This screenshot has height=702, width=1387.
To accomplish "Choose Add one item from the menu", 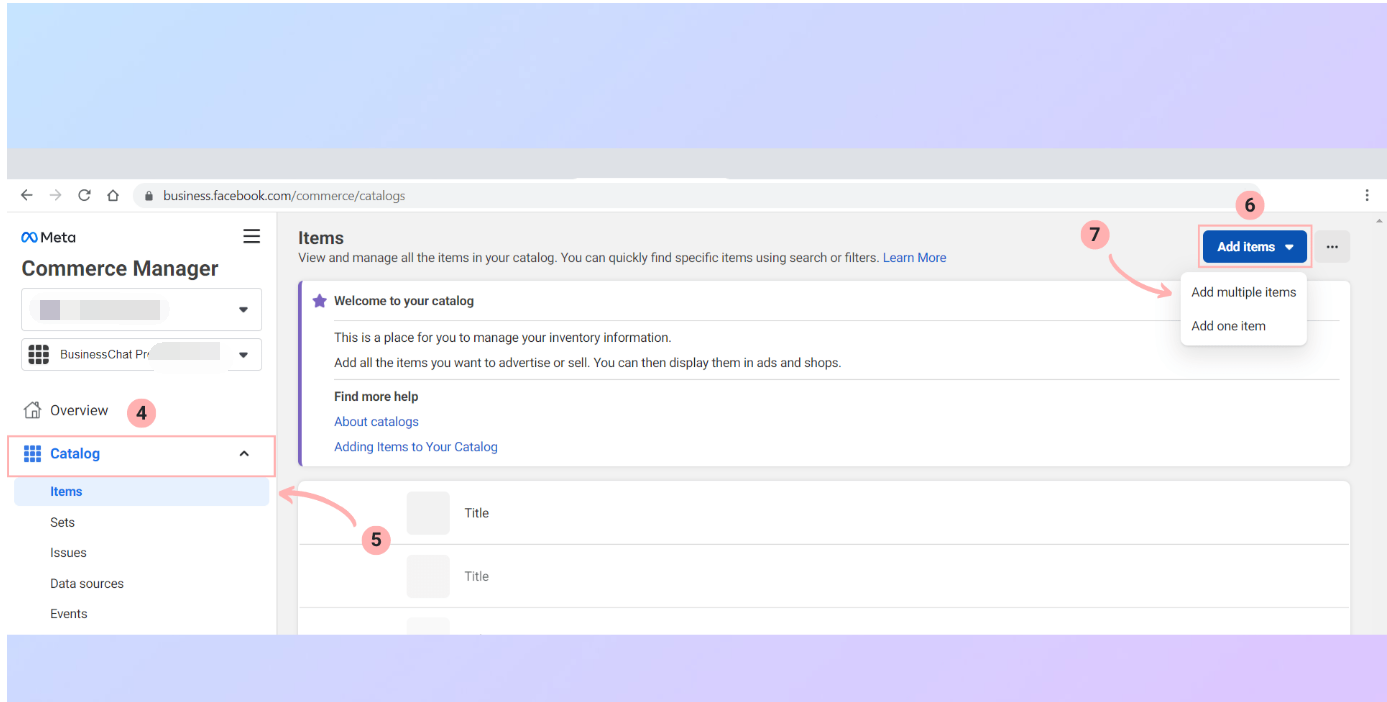I will (x=1228, y=326).
